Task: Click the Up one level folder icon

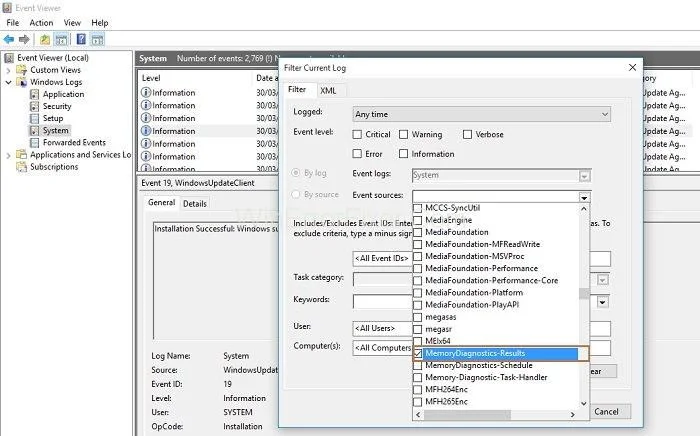Action: tap(45, 39)
